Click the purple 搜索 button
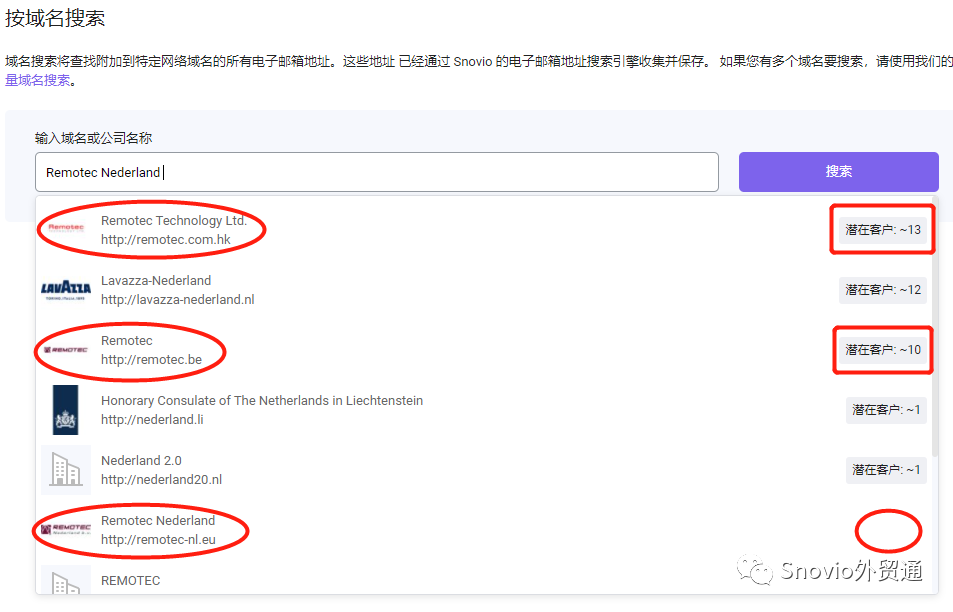Image resolution: width=953 pixels, height=612 pixels. click(838, 172)
